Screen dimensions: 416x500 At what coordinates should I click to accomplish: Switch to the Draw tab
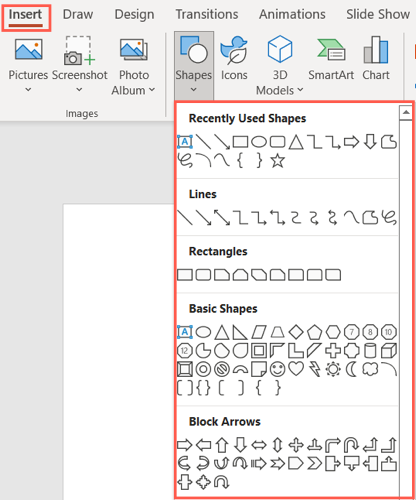click(x=78, y=14)
